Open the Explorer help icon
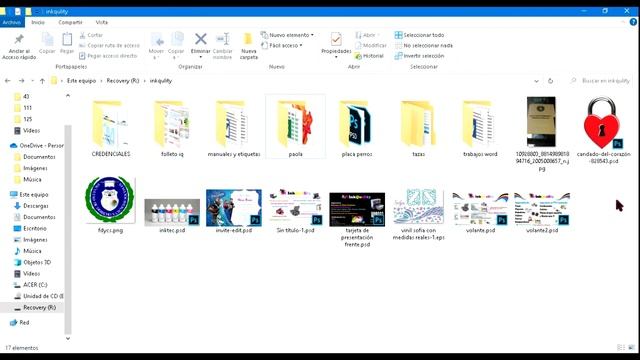640x360 pixels. point(633,22)
